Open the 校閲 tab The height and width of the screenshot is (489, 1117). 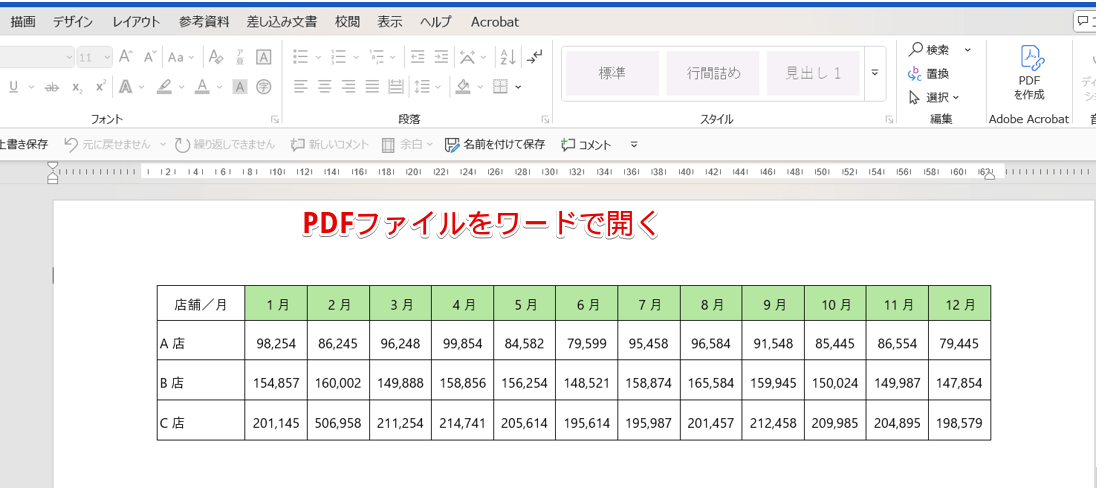(348, 22)
